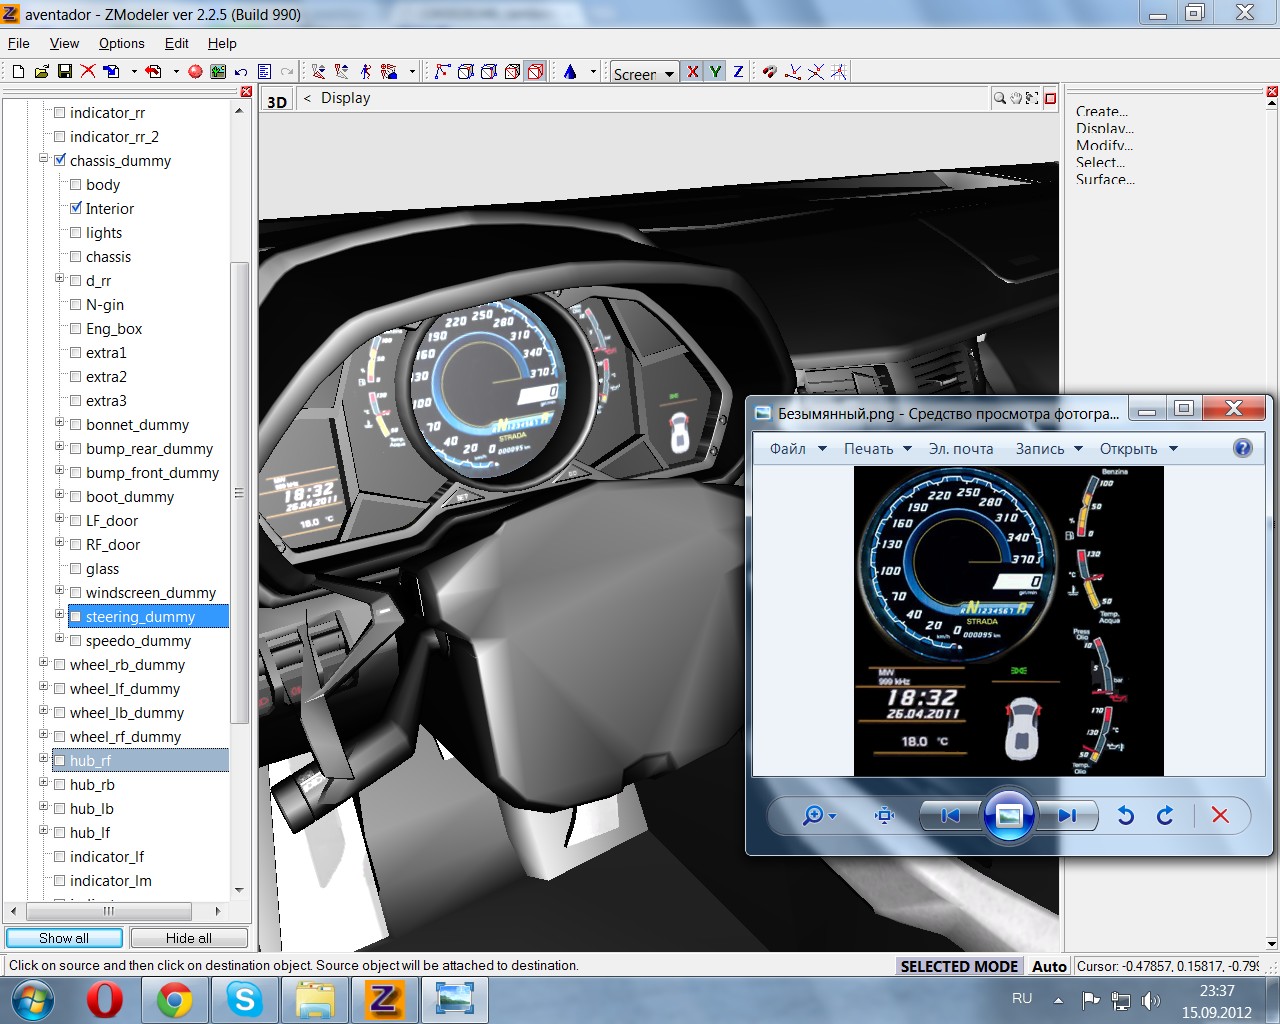
Task: Click the viewport maximize red square icon
Action: (x=1050, y=98)
